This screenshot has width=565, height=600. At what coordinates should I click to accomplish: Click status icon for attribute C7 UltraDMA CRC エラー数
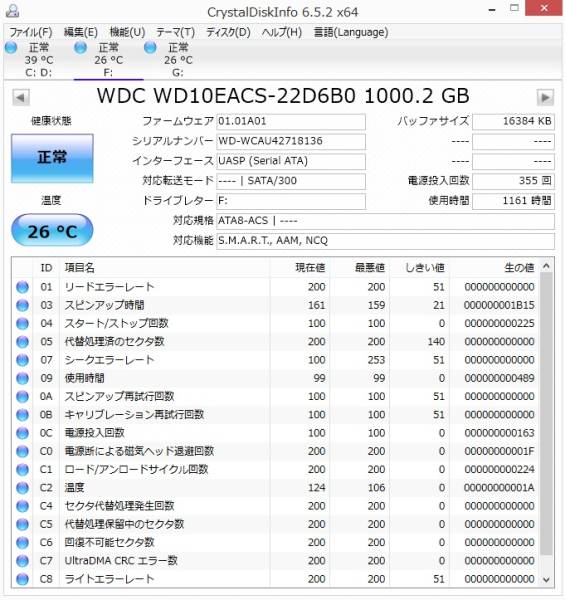[23, 561]
